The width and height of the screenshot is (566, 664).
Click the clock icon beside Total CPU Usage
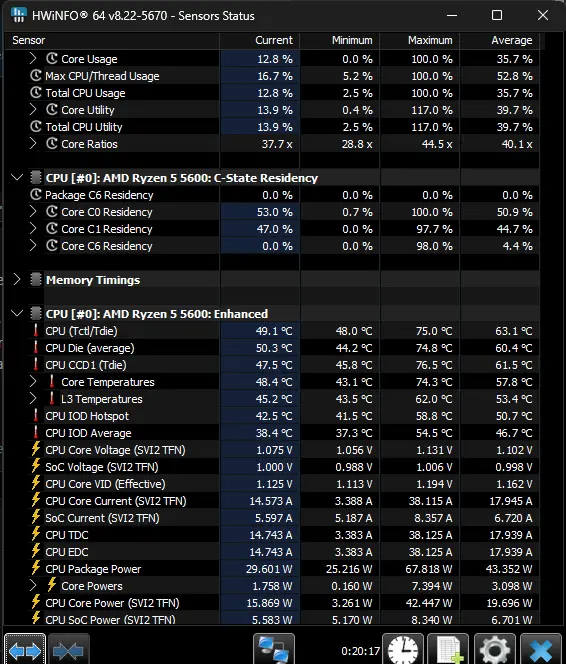click(x=36, y=93)
